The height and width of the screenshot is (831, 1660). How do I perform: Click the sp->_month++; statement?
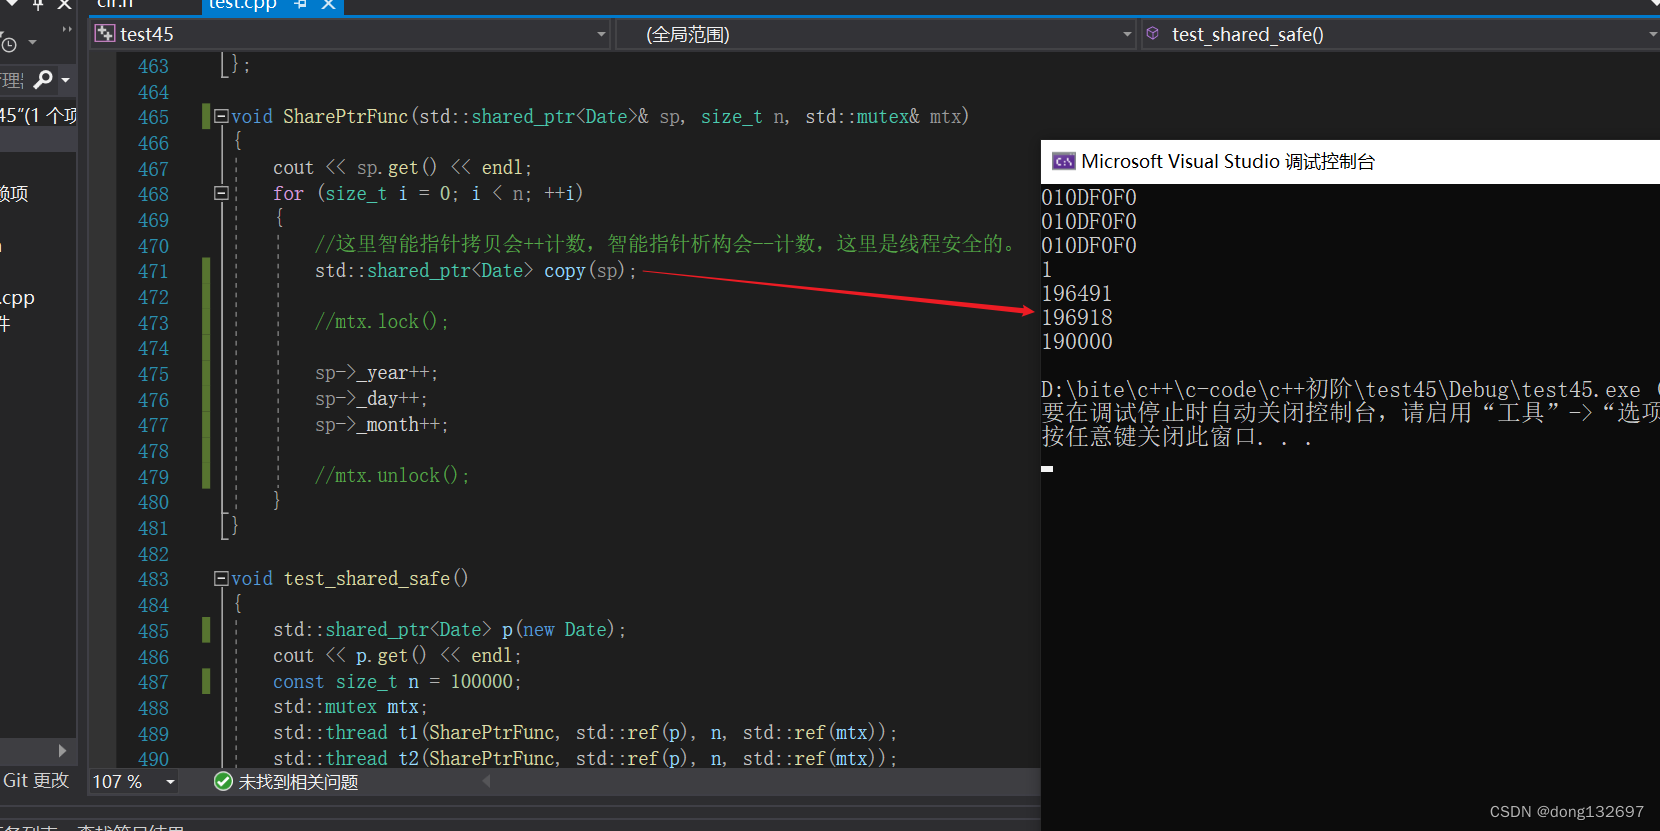(x=382, y=424)
